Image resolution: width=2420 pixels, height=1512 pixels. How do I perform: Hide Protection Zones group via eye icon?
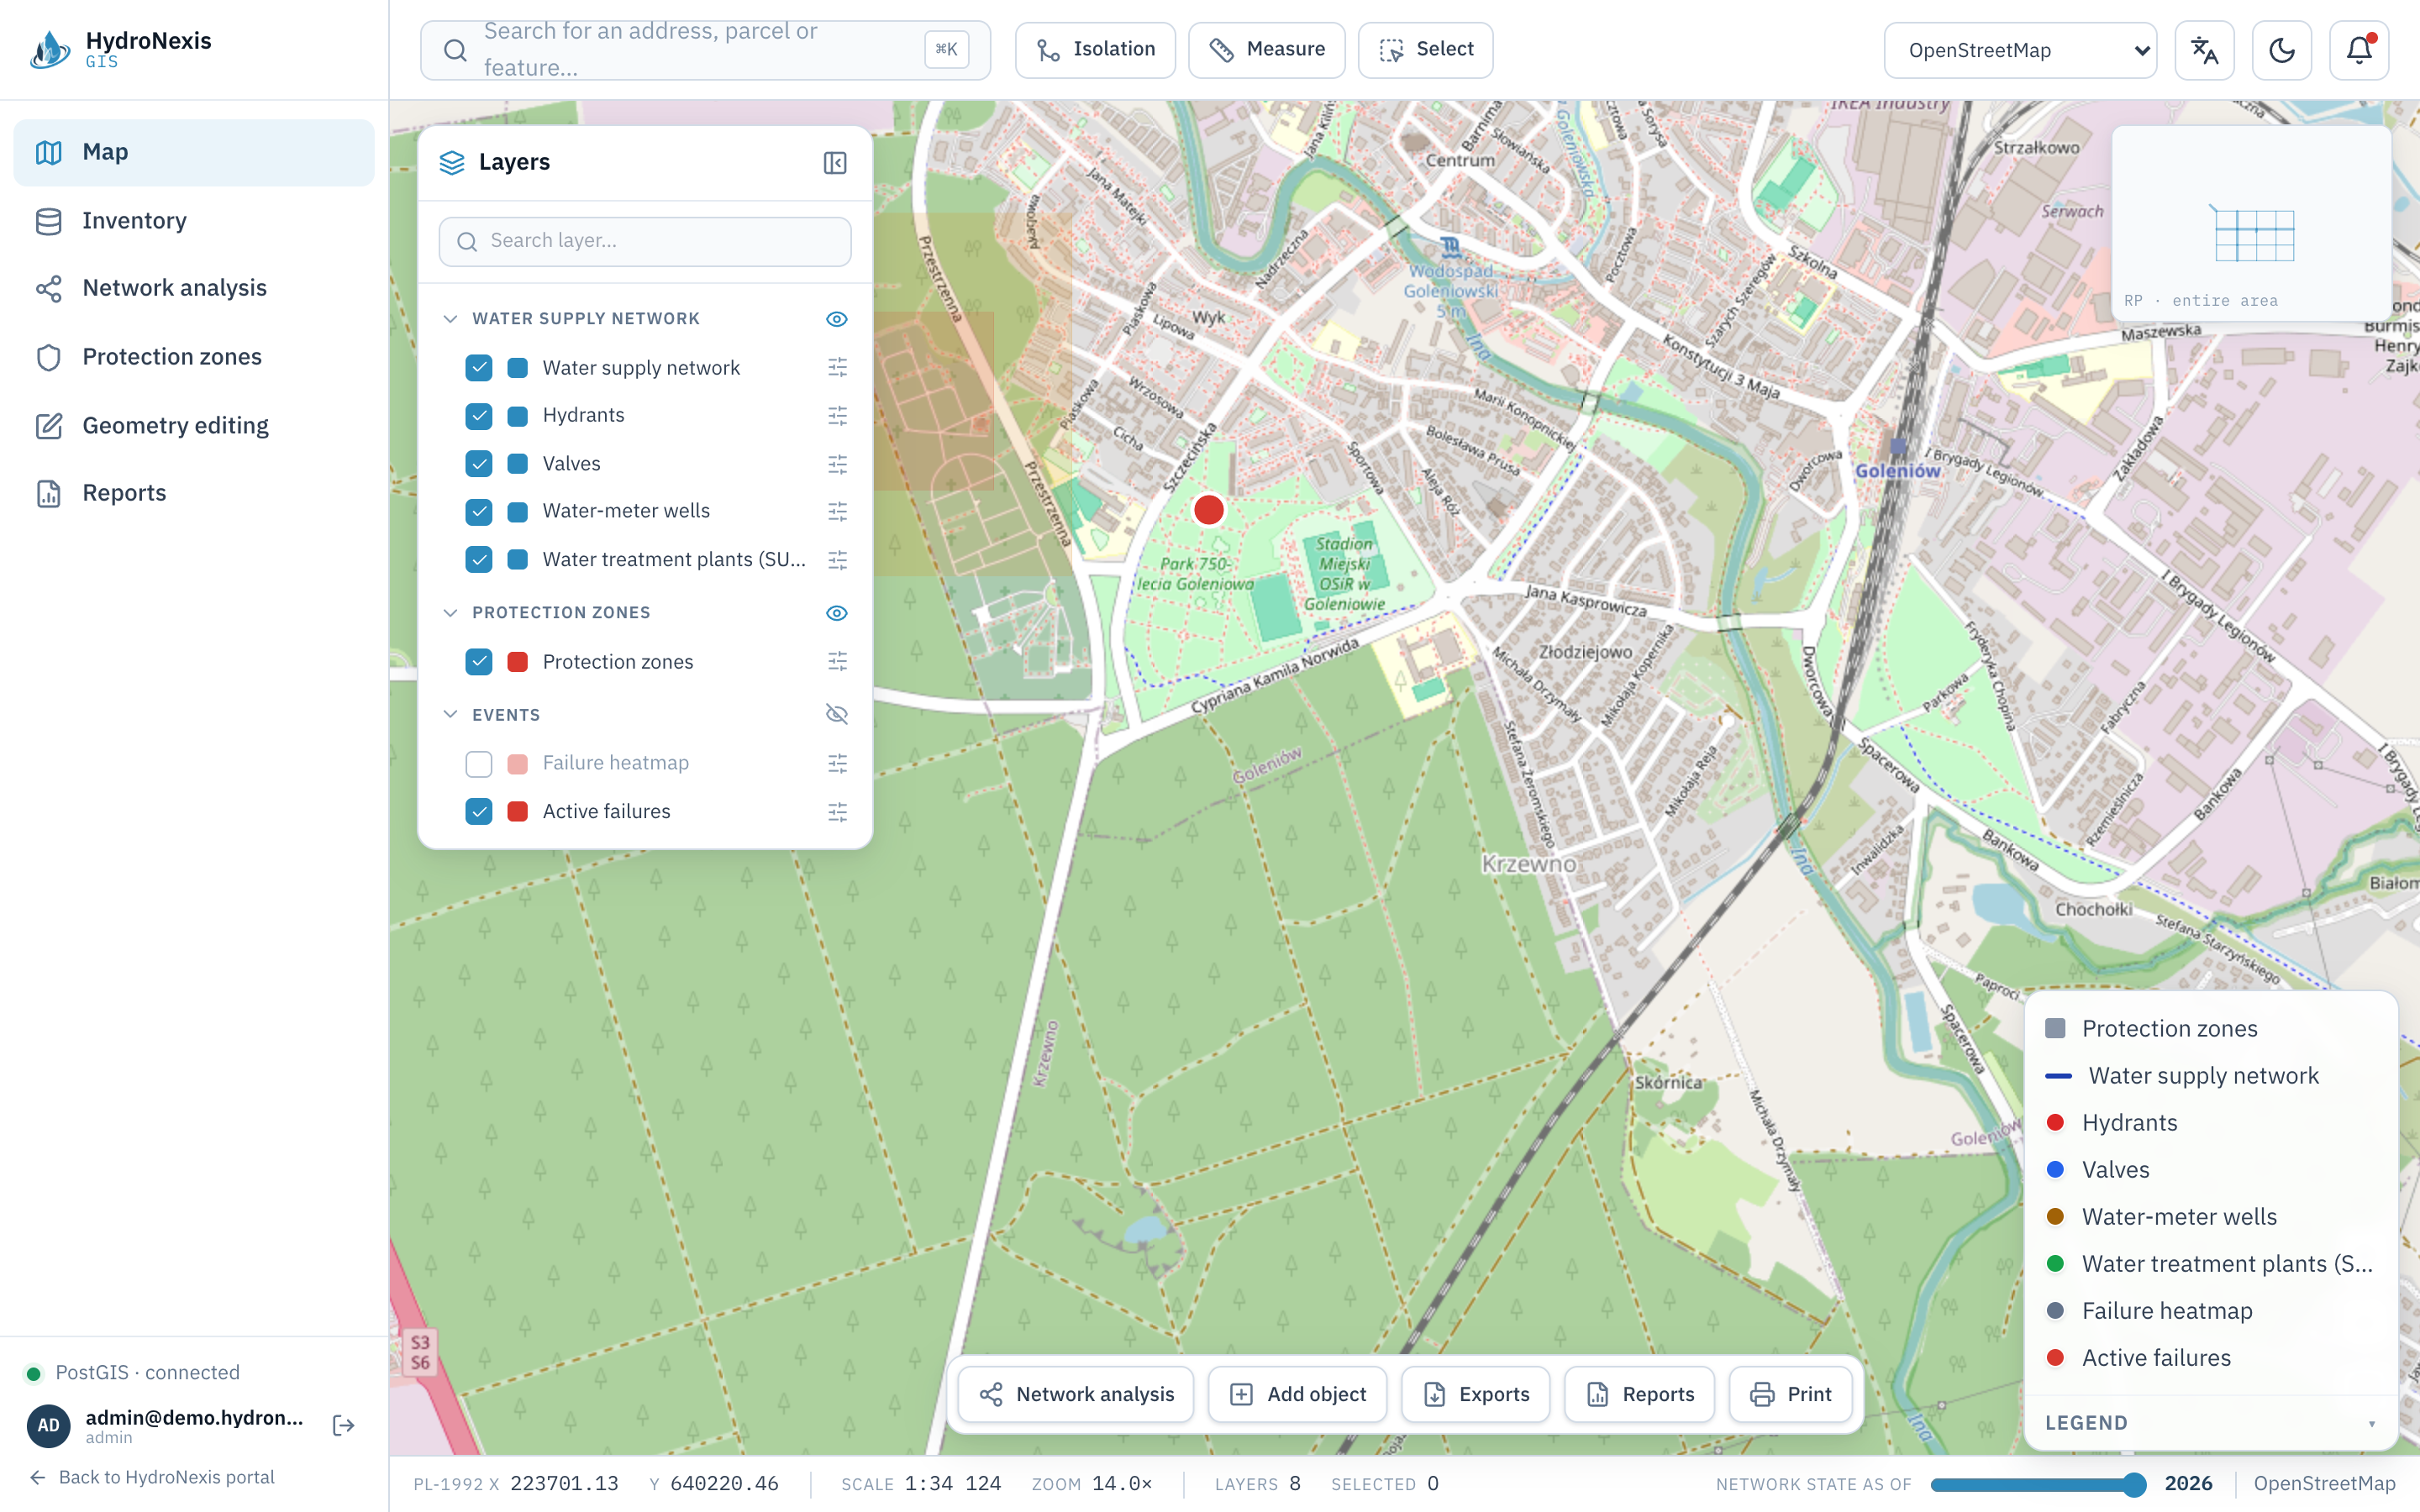837,612
